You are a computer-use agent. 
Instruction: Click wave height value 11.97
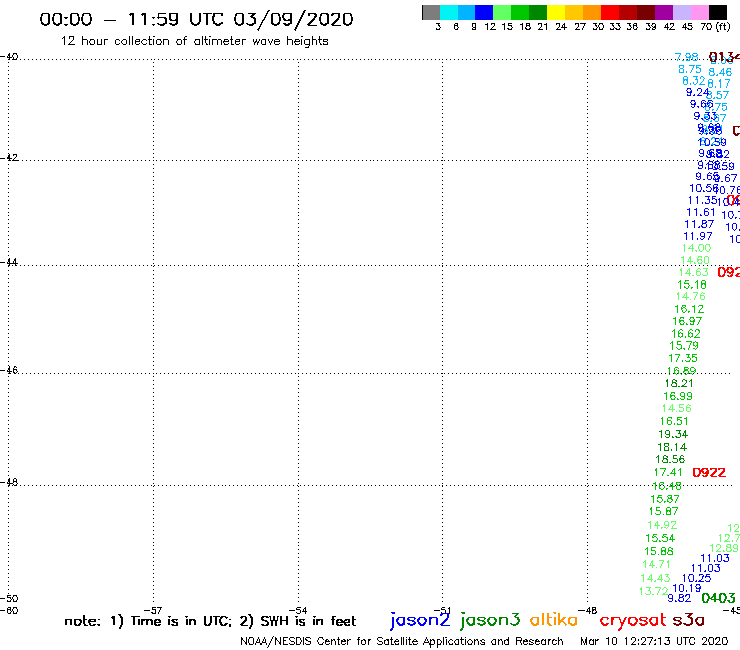click(x=698, y=236)
